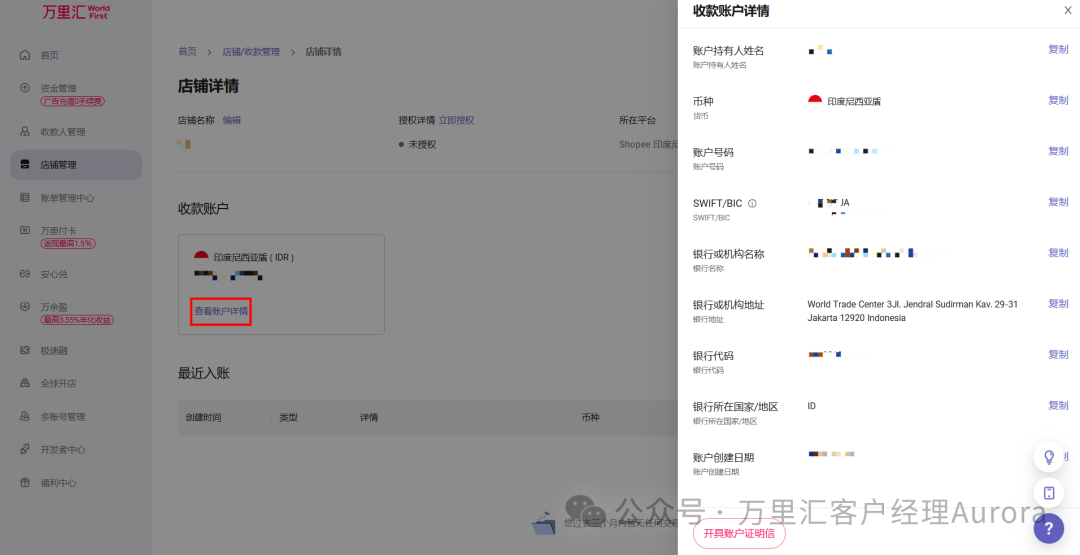Image resolution: width=1080 pixels, height=555 pixels.
Task: Click the 收款人管理 sidebar icon
Action: coord(25,132)
